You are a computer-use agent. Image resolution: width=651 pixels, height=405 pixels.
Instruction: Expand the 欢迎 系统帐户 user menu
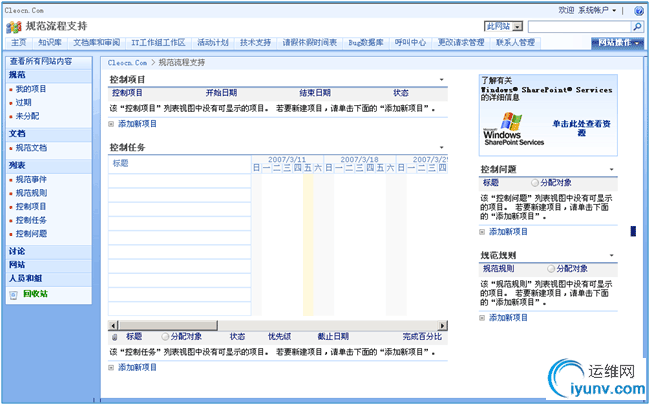(x=587, y=10)
